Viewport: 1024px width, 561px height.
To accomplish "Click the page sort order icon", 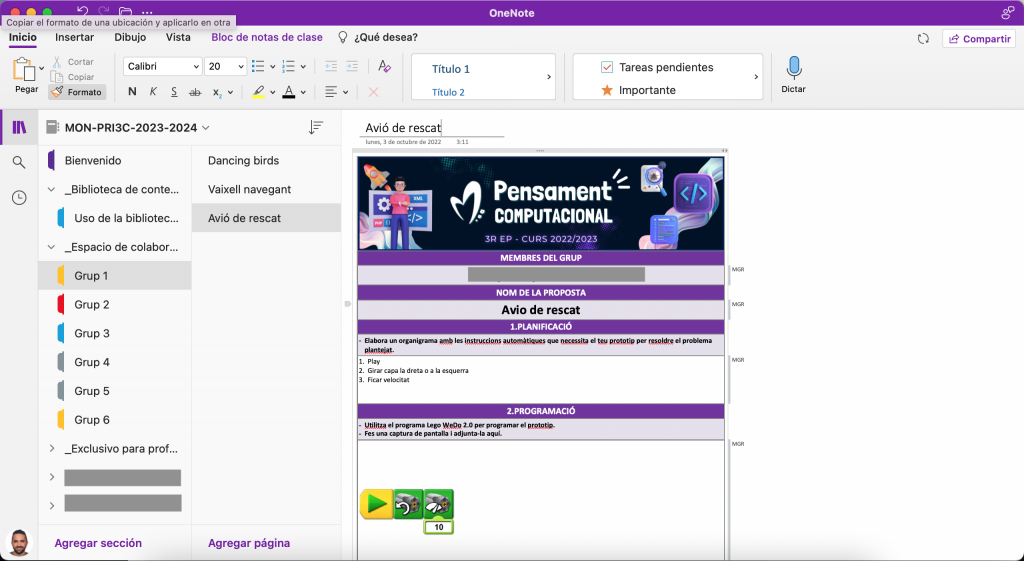I will (x=316, y=128).
